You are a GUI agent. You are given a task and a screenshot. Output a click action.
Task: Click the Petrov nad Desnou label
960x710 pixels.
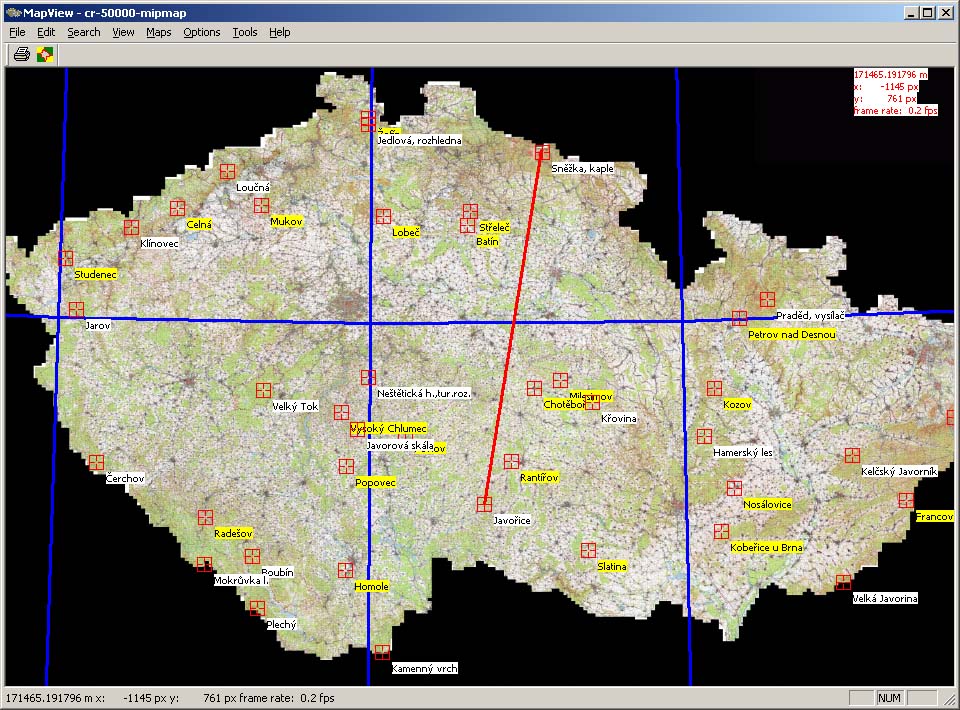791,334
